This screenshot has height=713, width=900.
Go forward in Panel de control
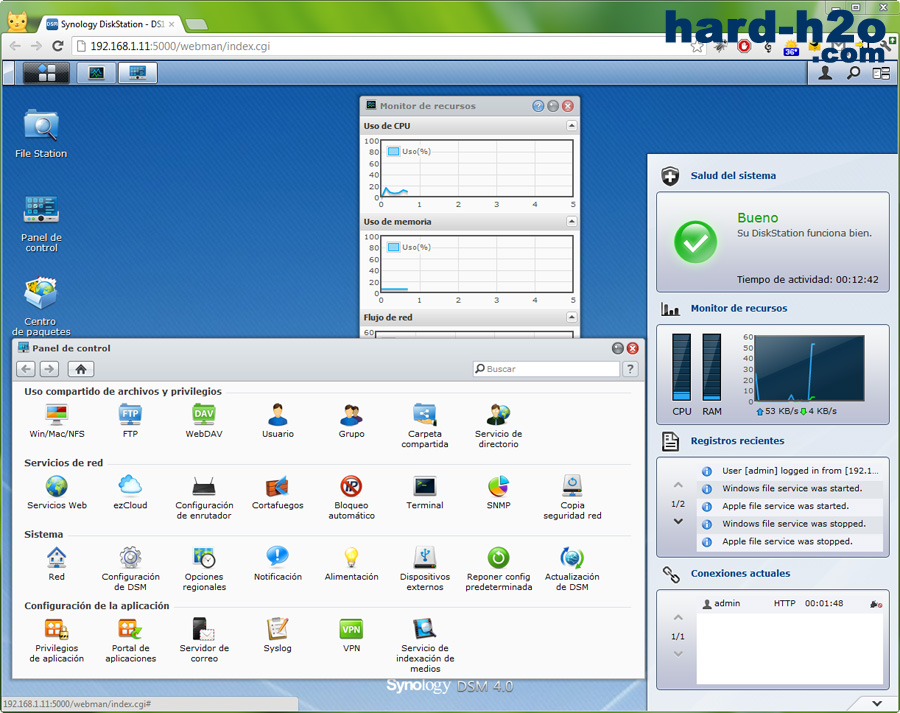(x=49, y=369)
